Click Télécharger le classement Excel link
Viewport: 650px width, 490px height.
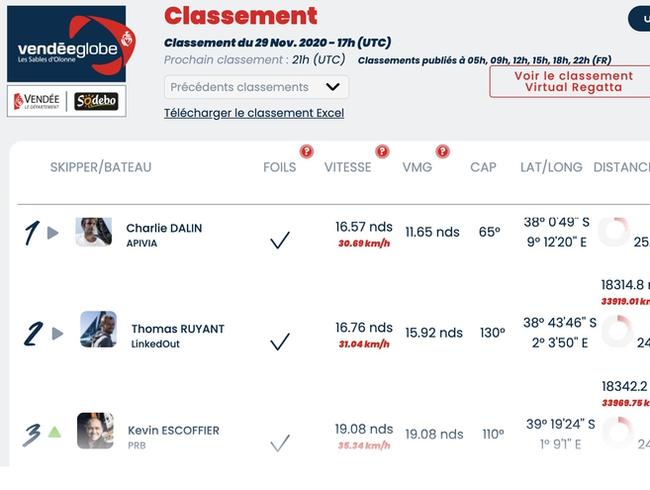pos(254,113)
